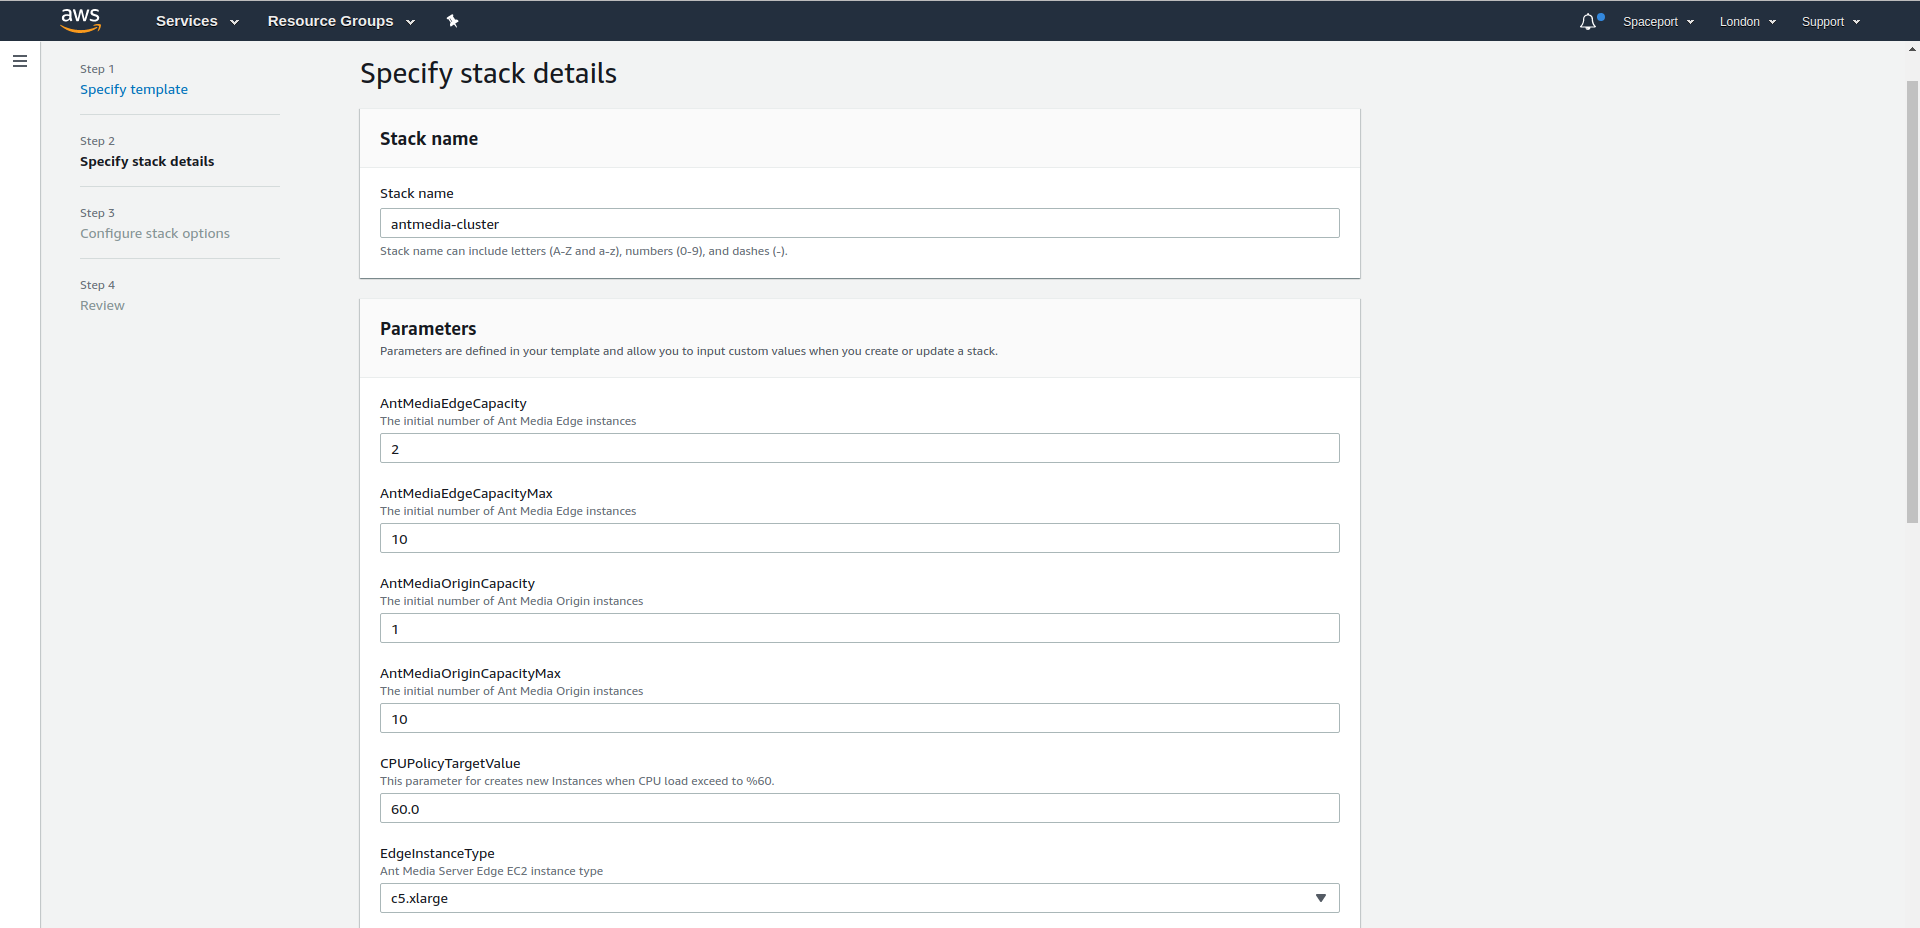Expand the EdgeInstanceType c5.xlarge dropdown
Image resolution: width=1920 pixels, height=928 pixels.
tap(859, 898)
